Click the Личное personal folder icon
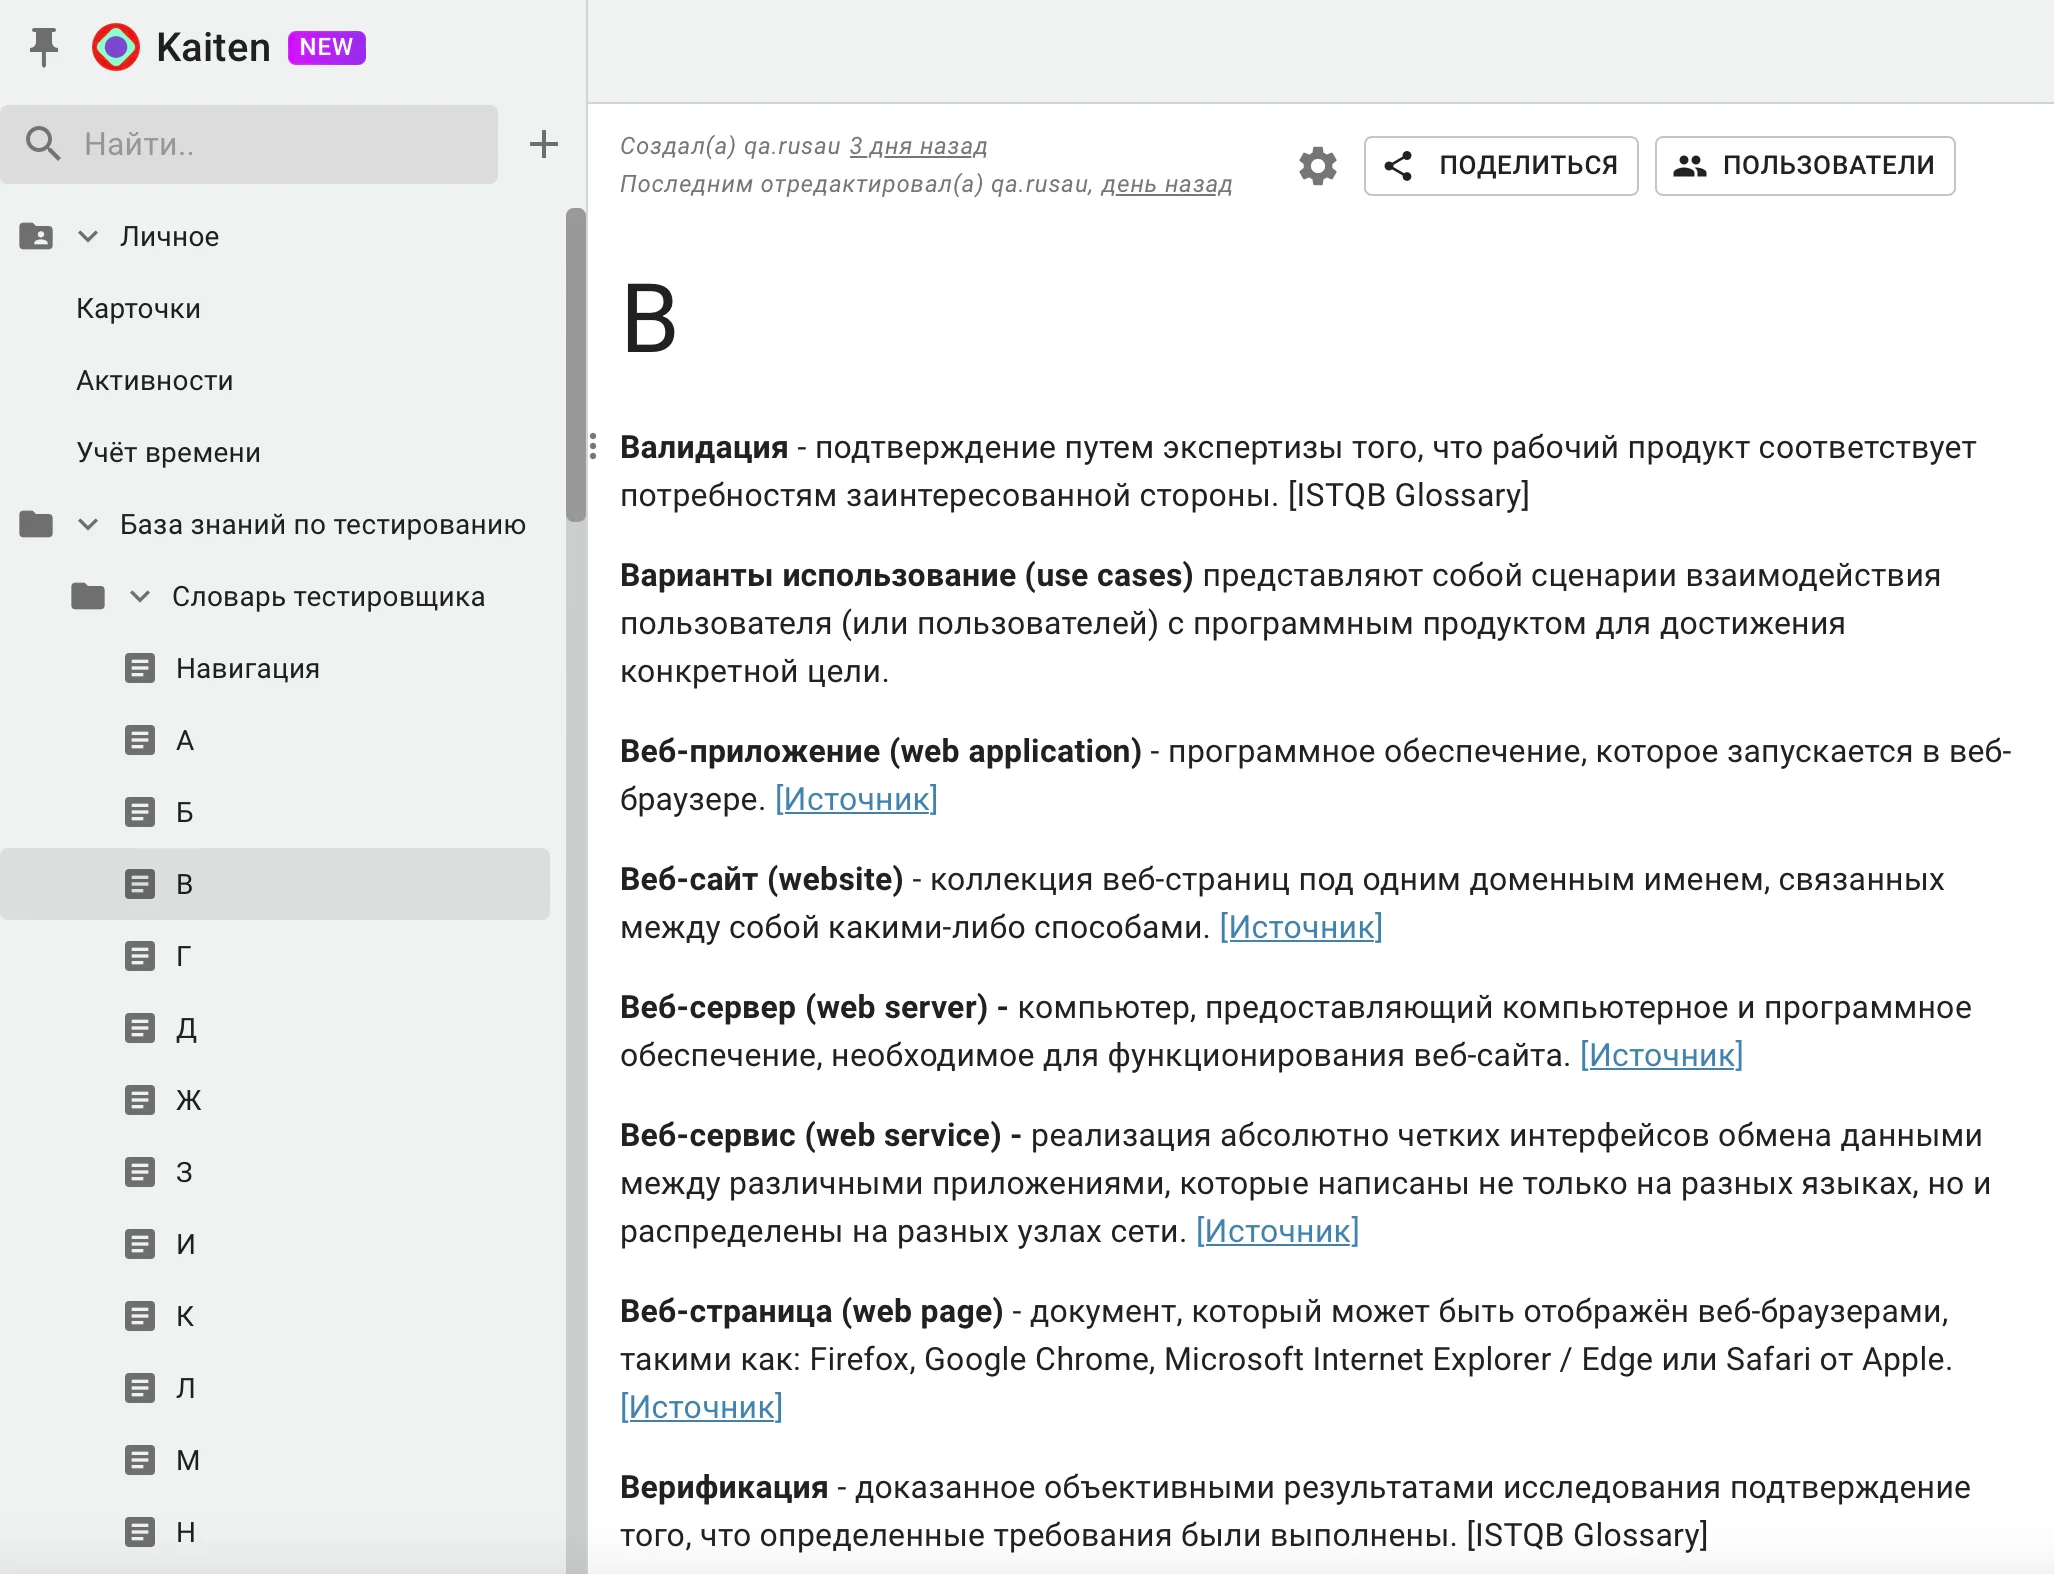 click(x=36, y=236)
